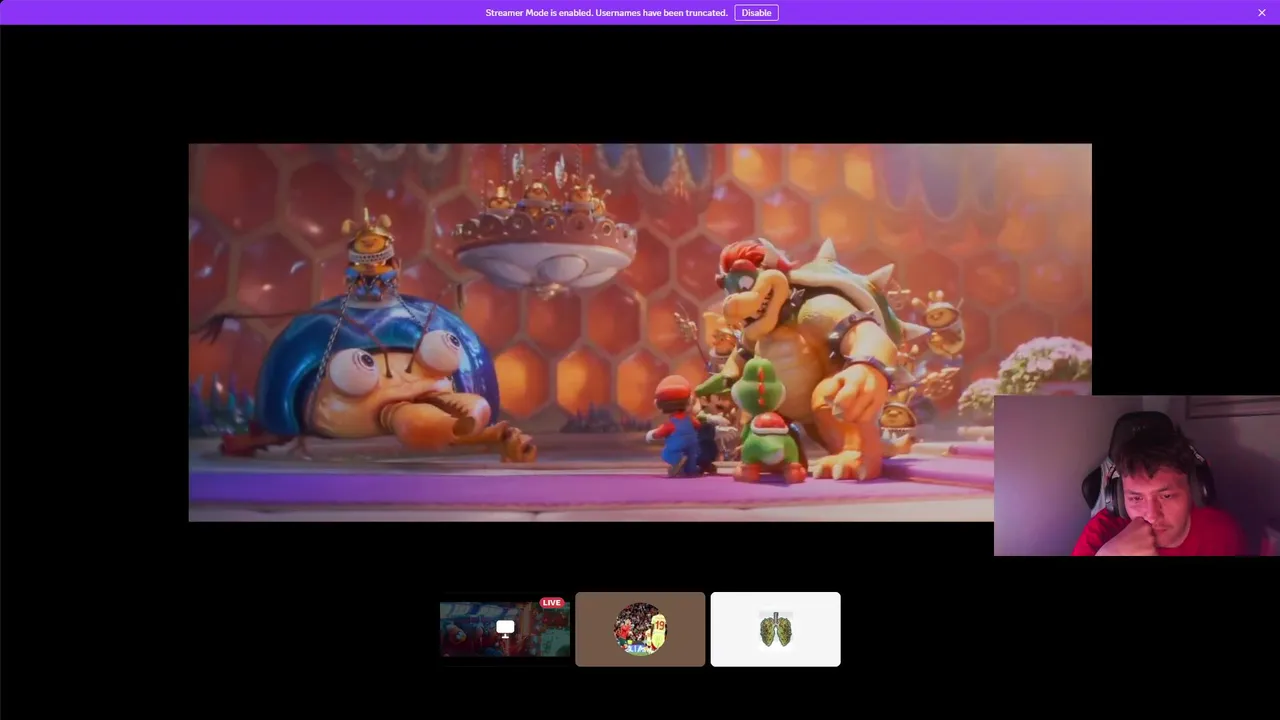
Task: Open the LIVE screen share thumbnail
Action: point(505,629)
